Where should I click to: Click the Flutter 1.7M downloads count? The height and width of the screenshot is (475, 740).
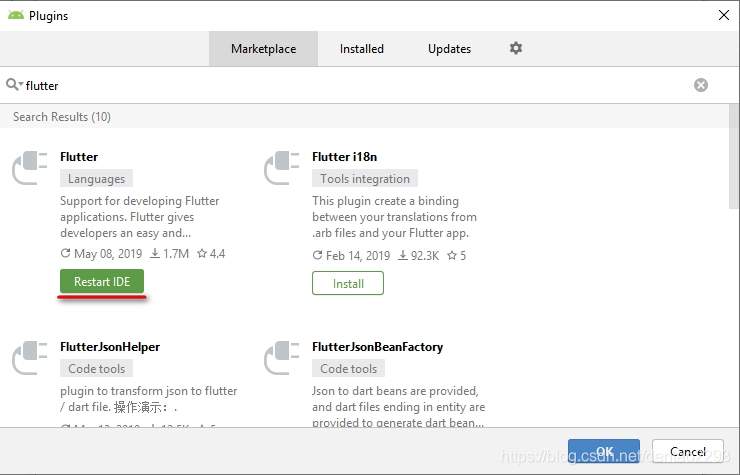pos(169,254)
